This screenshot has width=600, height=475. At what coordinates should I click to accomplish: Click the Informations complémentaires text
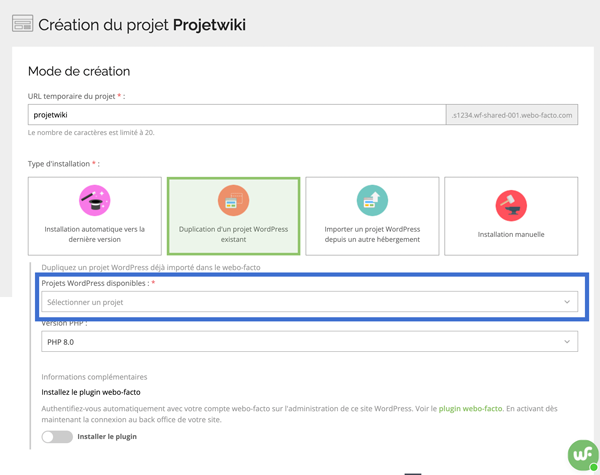94,377
